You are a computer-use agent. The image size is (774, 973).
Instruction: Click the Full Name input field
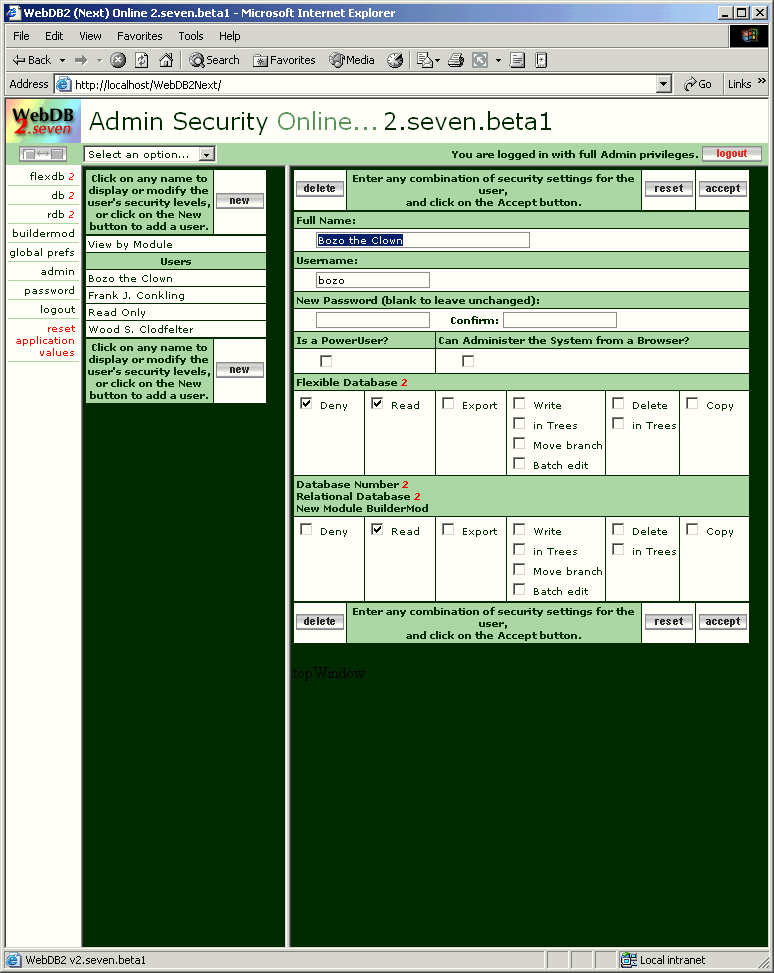423,240
